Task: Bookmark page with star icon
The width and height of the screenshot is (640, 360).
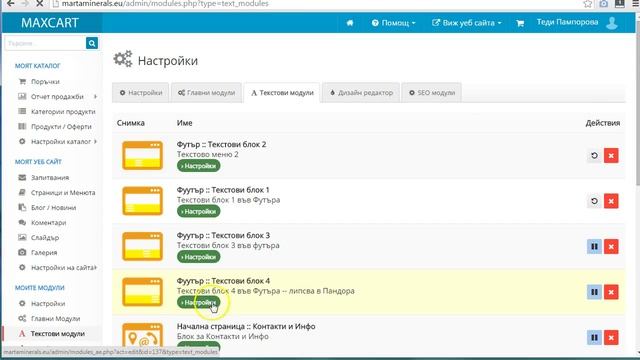Action: 587,4
